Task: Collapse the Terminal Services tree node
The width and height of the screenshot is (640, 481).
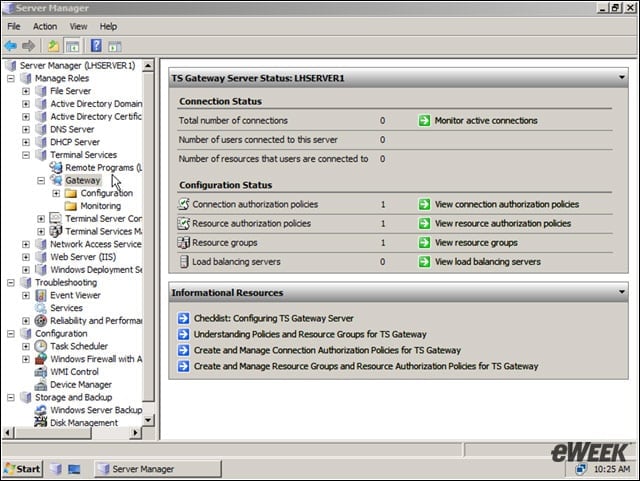Action: pyautogui.click(x=26, y=155)
